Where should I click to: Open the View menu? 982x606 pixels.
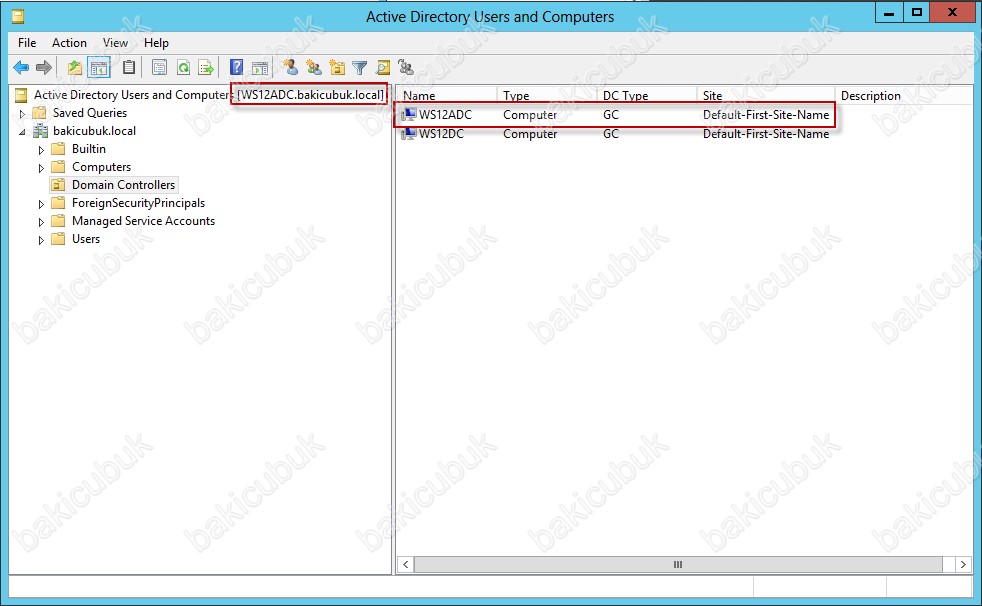(x=115, y=43)
